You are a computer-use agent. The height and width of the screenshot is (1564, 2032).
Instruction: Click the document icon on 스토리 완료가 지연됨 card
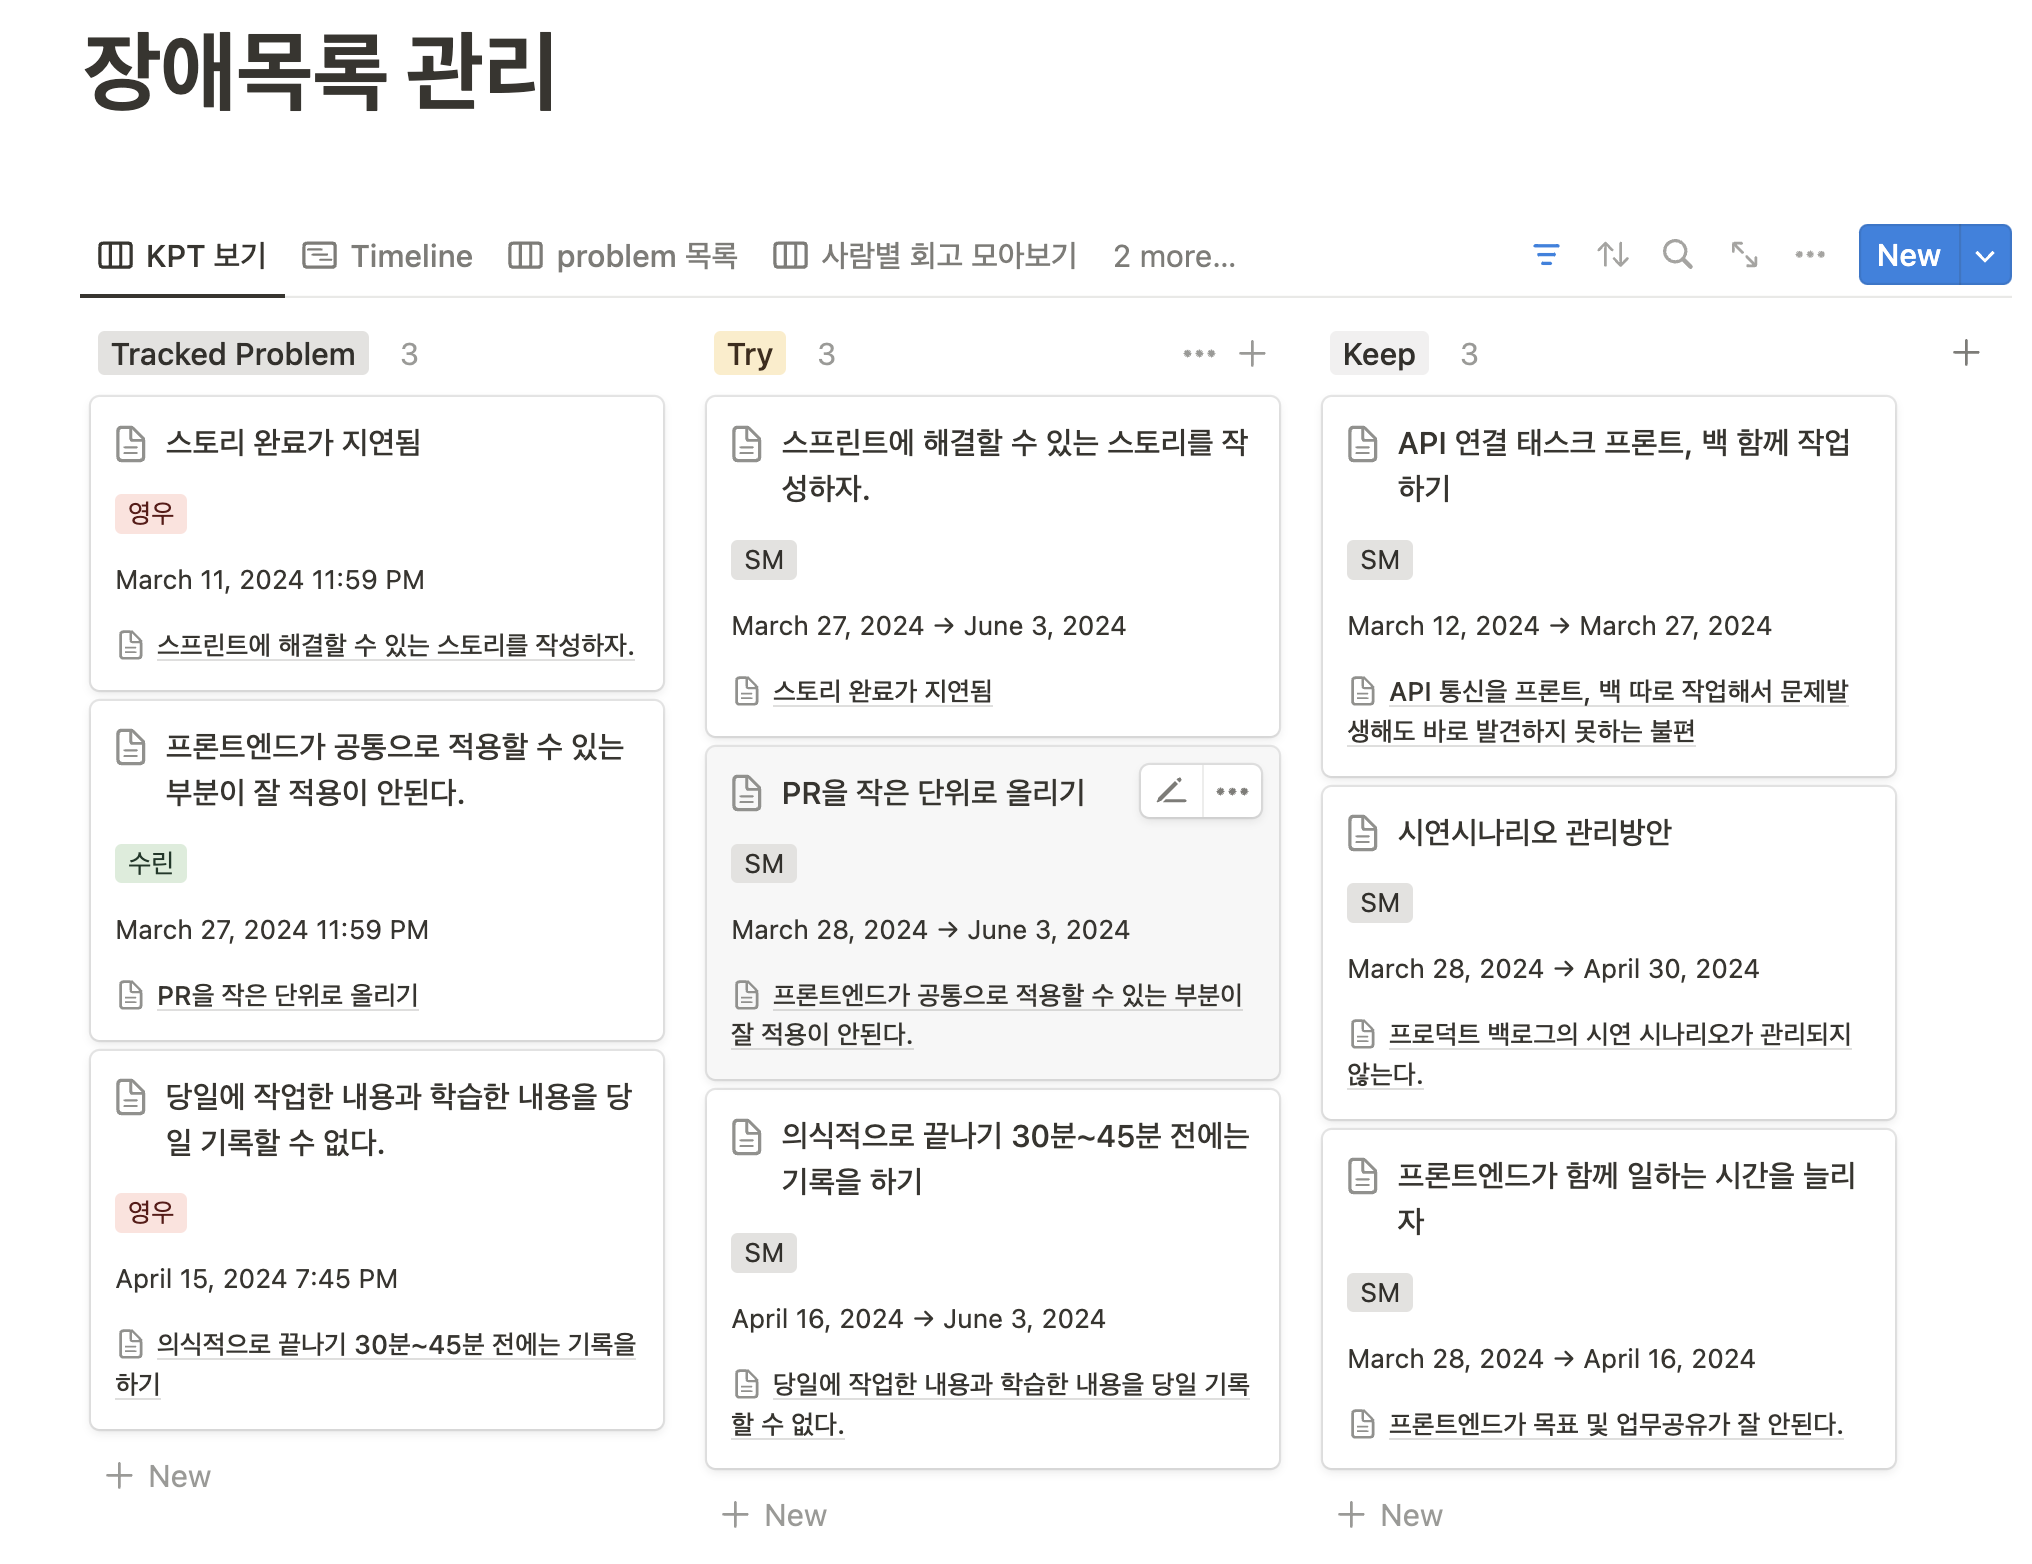(131, 443)
